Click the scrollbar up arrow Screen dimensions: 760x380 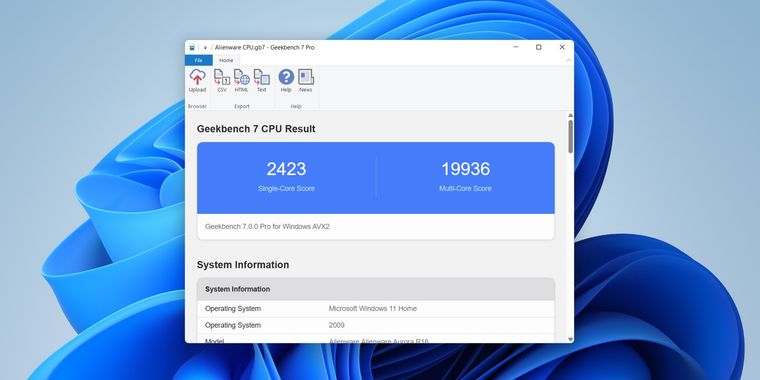tap(570, 115)
